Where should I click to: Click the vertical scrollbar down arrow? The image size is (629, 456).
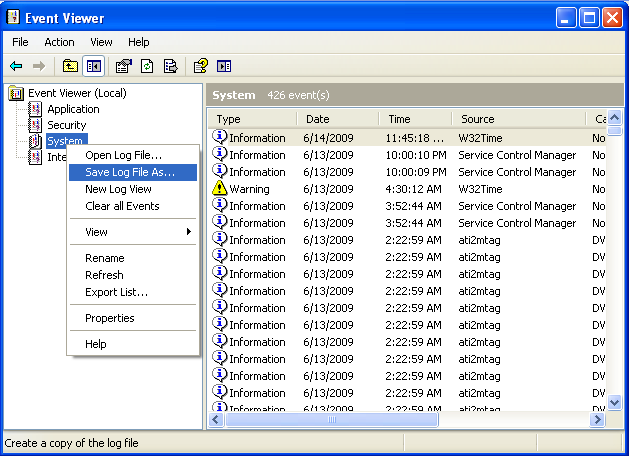tap(615, 402)
